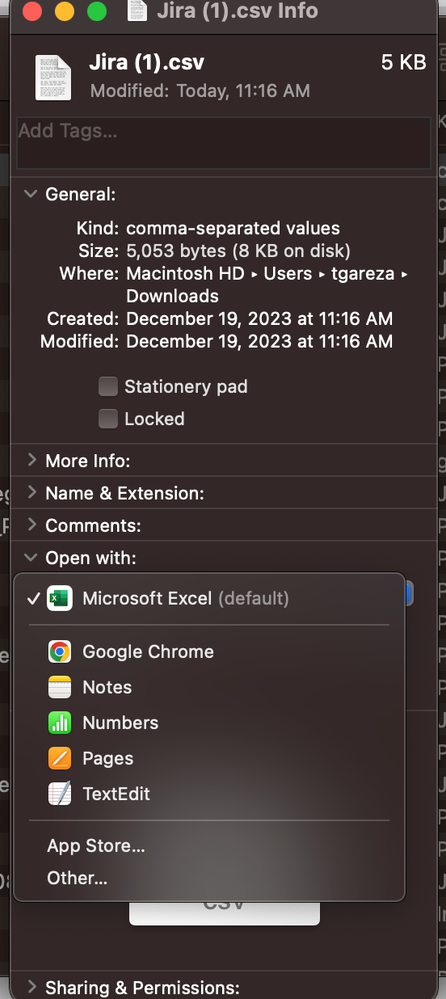The height and width of the screenshot is (999, 446).
Task: Select Google Chrome from the menu
Action: point(209,651)
